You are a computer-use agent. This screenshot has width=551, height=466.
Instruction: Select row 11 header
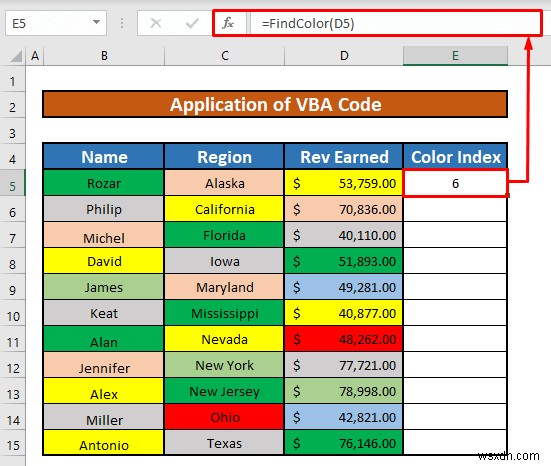coord(13,340)
